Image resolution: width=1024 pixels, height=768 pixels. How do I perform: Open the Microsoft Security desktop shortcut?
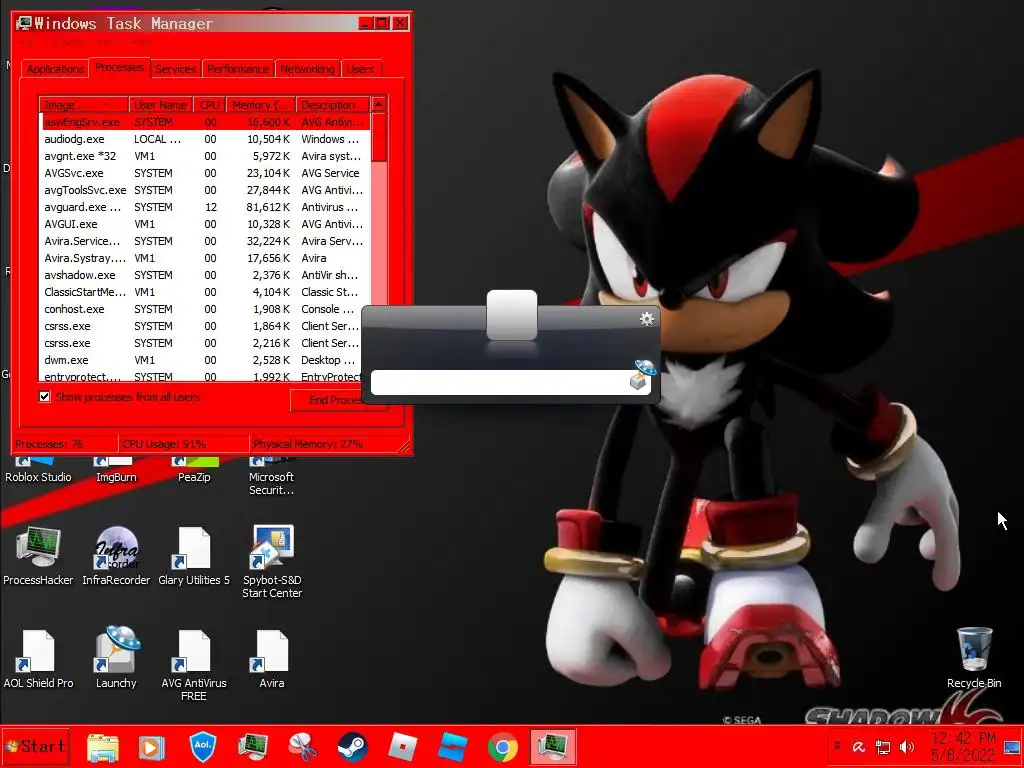tap(271, 477)
